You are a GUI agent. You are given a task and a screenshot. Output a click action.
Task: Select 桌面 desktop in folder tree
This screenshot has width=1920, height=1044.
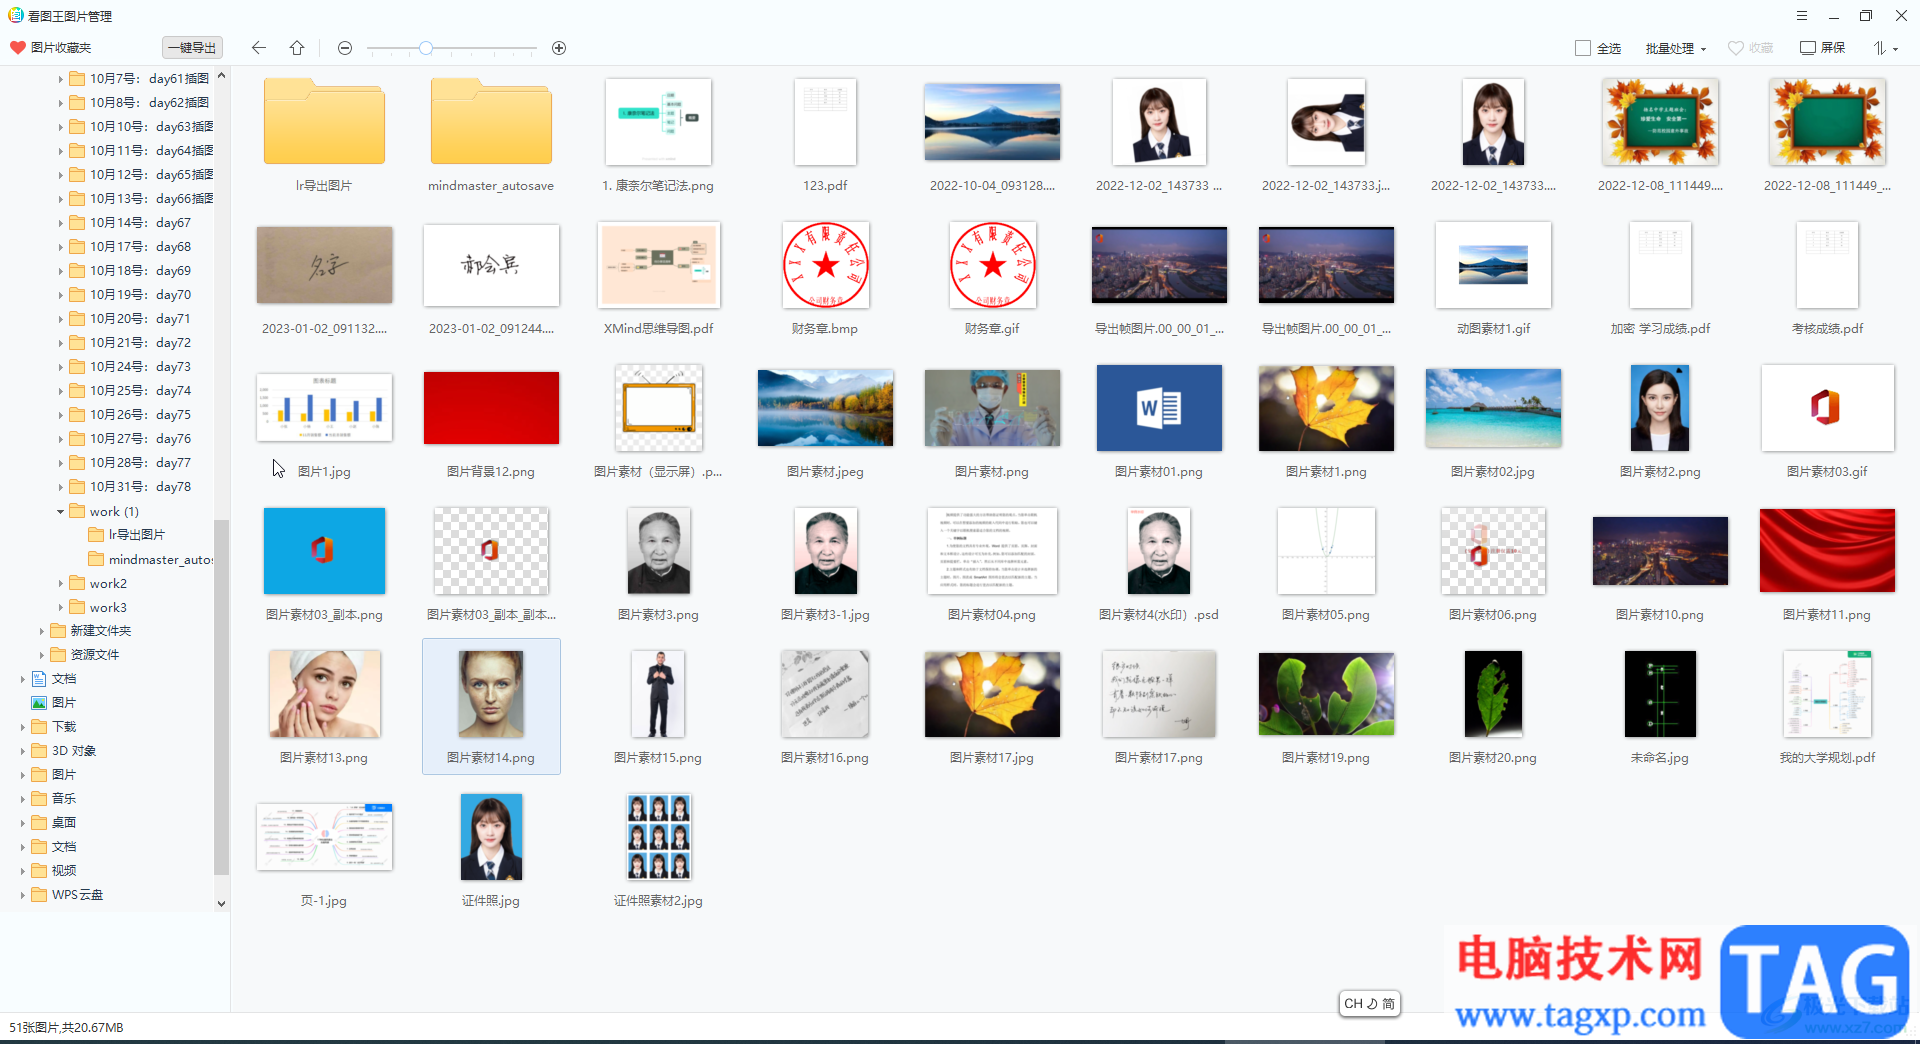(54, 823)
